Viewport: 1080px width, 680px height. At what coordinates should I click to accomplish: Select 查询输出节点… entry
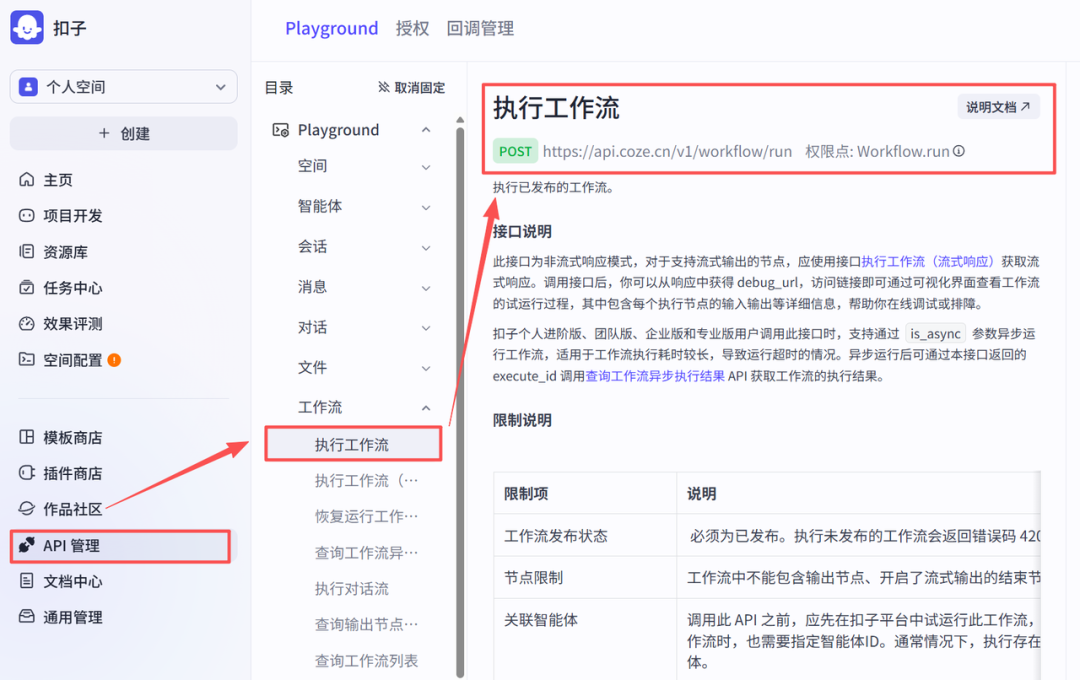click(366, 624)
